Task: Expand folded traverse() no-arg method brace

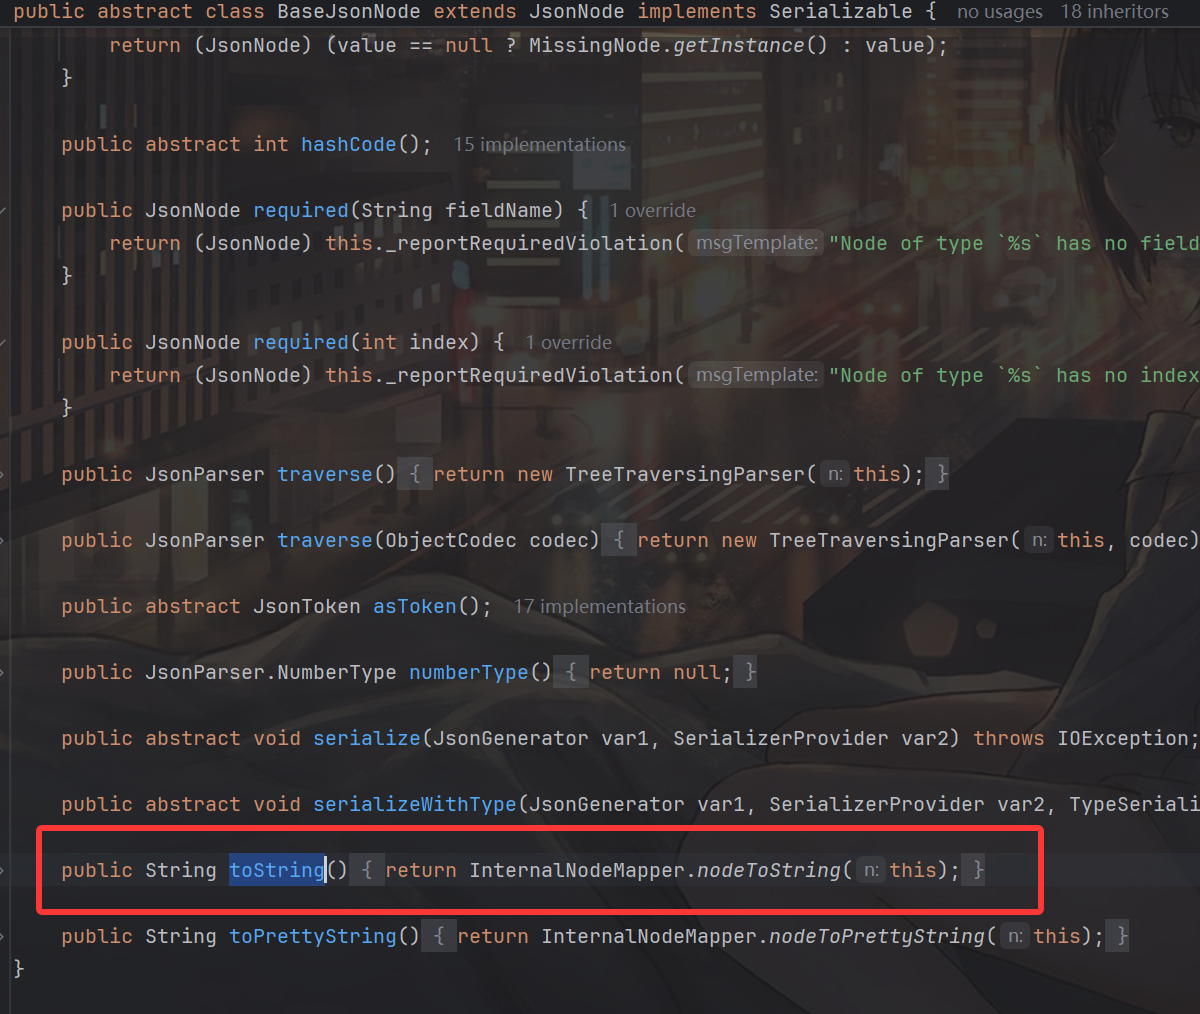Action: pos(415,474)
